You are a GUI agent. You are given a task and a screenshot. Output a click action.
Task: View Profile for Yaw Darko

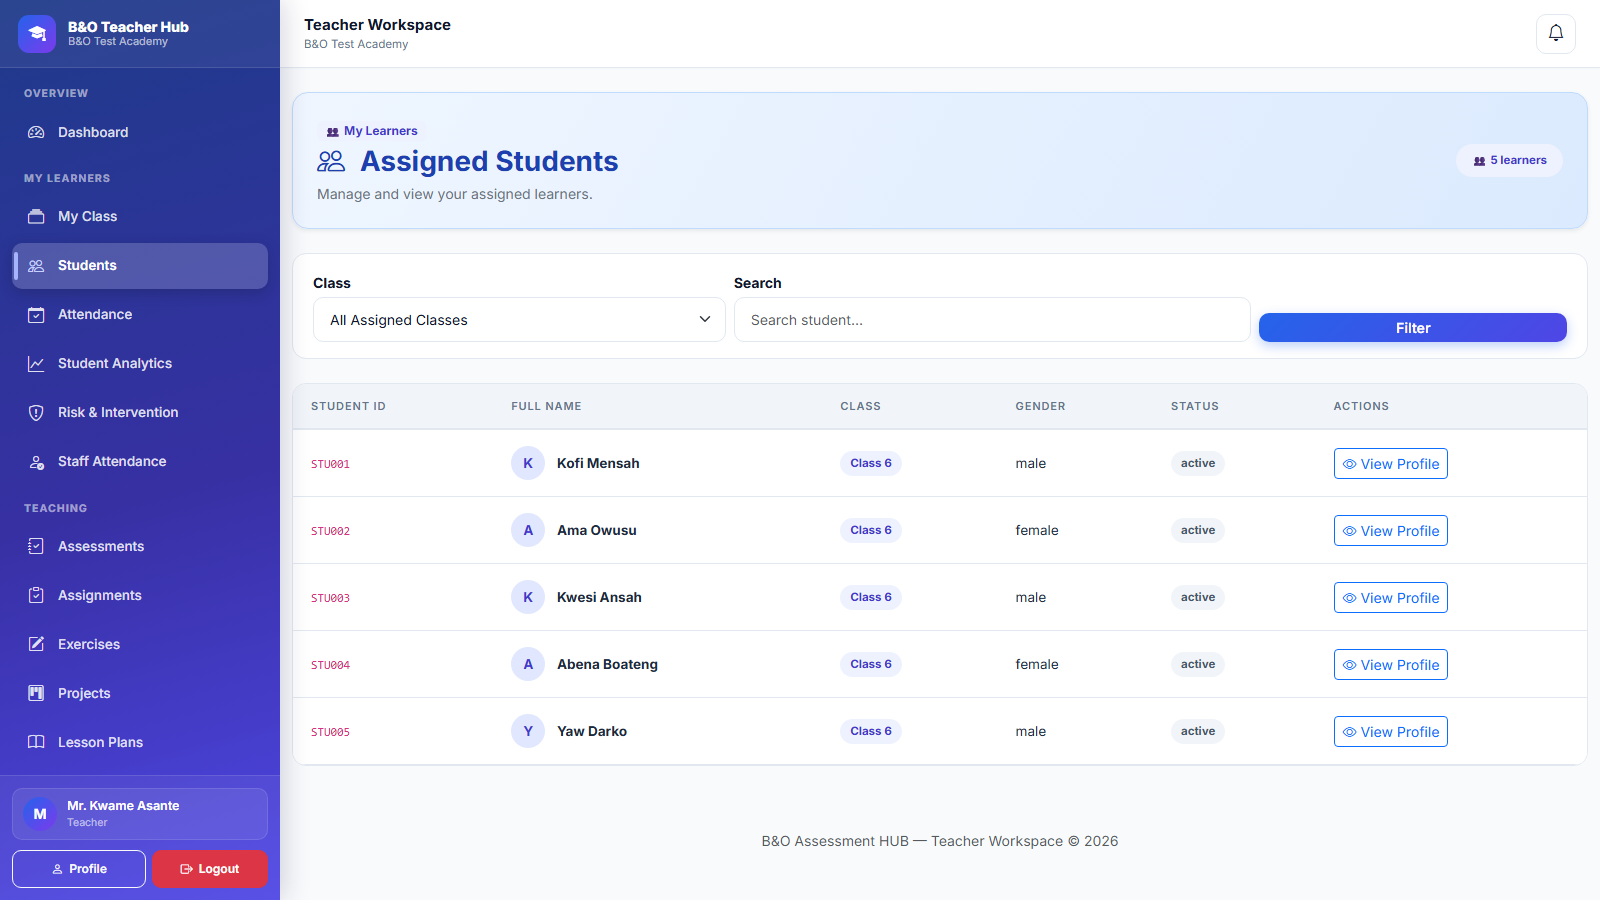(x=1391, y=732)
